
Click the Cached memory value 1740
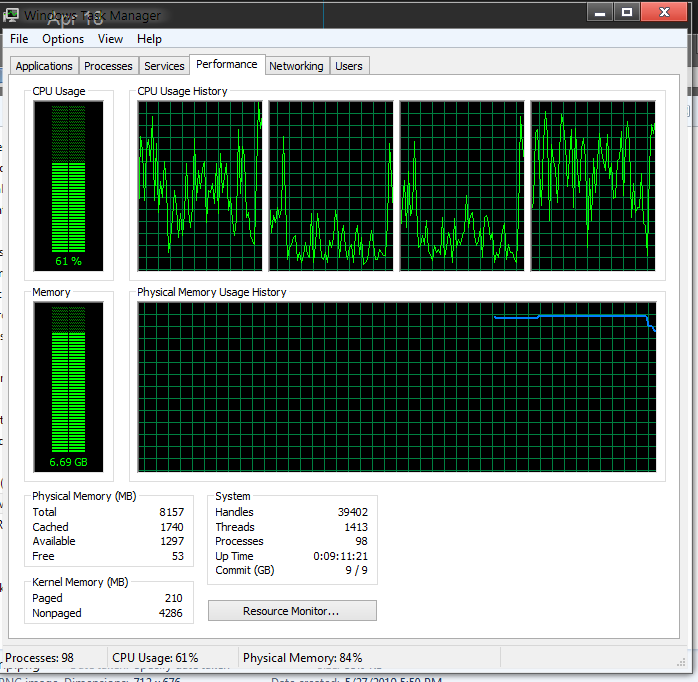172,527
